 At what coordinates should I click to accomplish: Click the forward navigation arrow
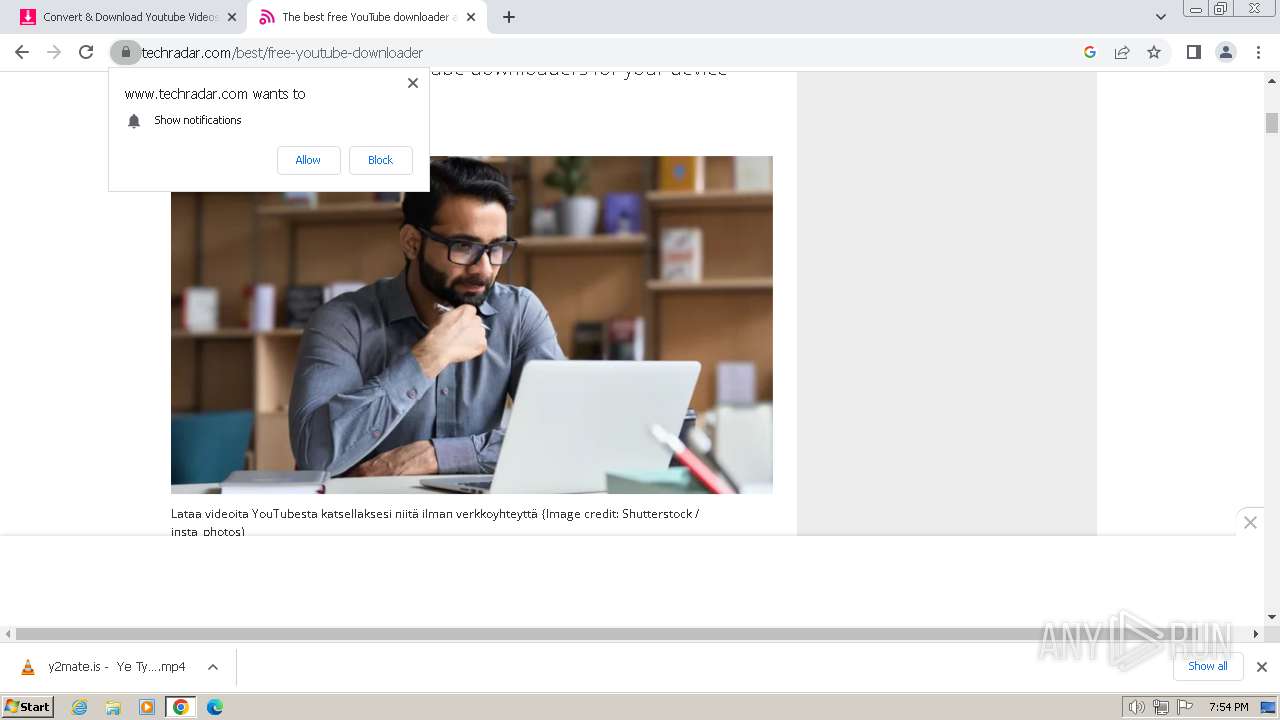tap(54, 52)
